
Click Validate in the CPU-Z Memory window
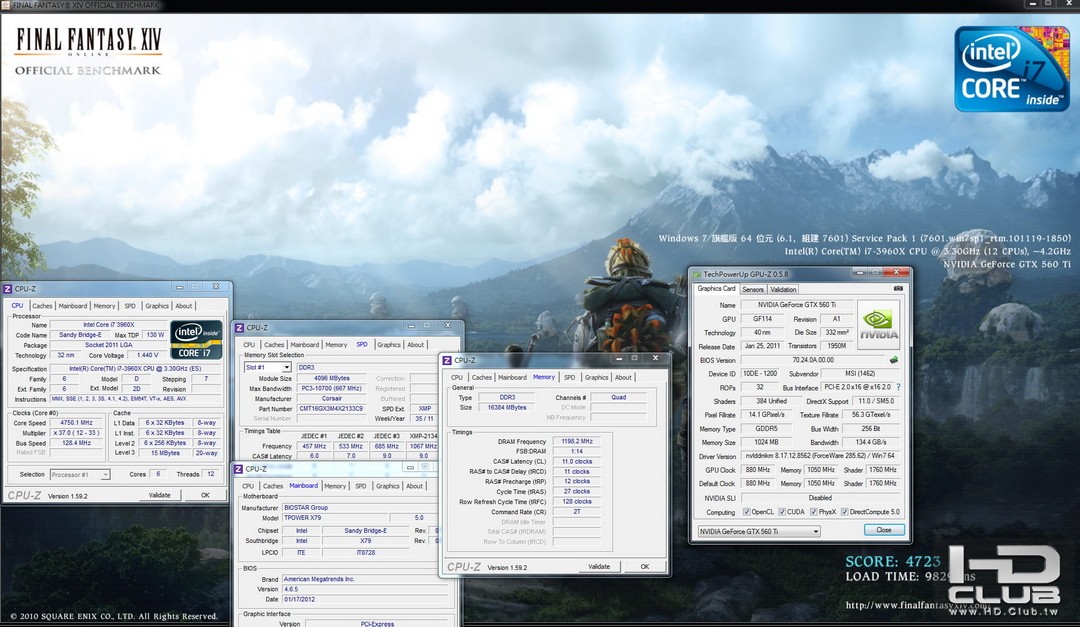(598, 566)
